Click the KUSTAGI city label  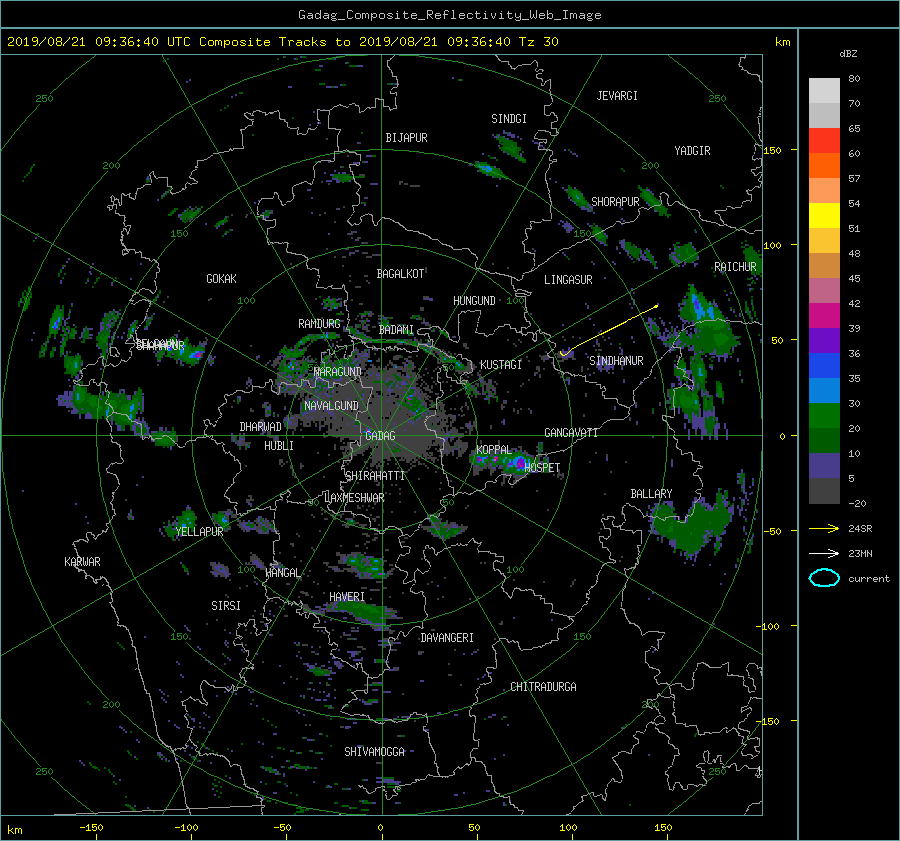tap(501, 365)
